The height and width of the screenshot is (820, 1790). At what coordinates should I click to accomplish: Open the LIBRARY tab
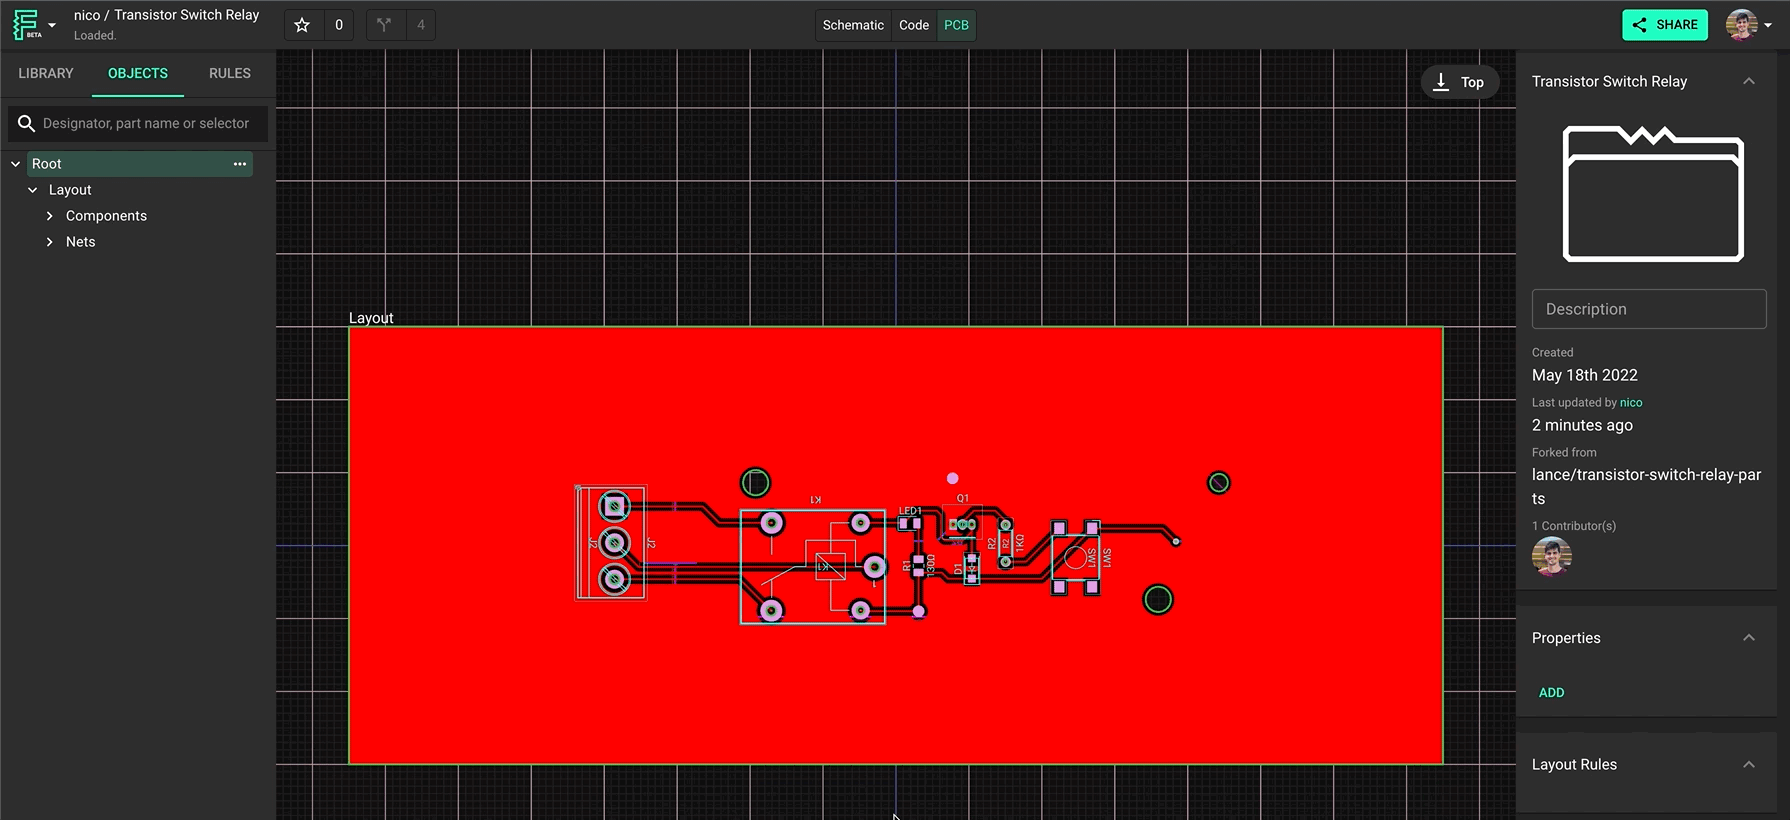(46, 73)
